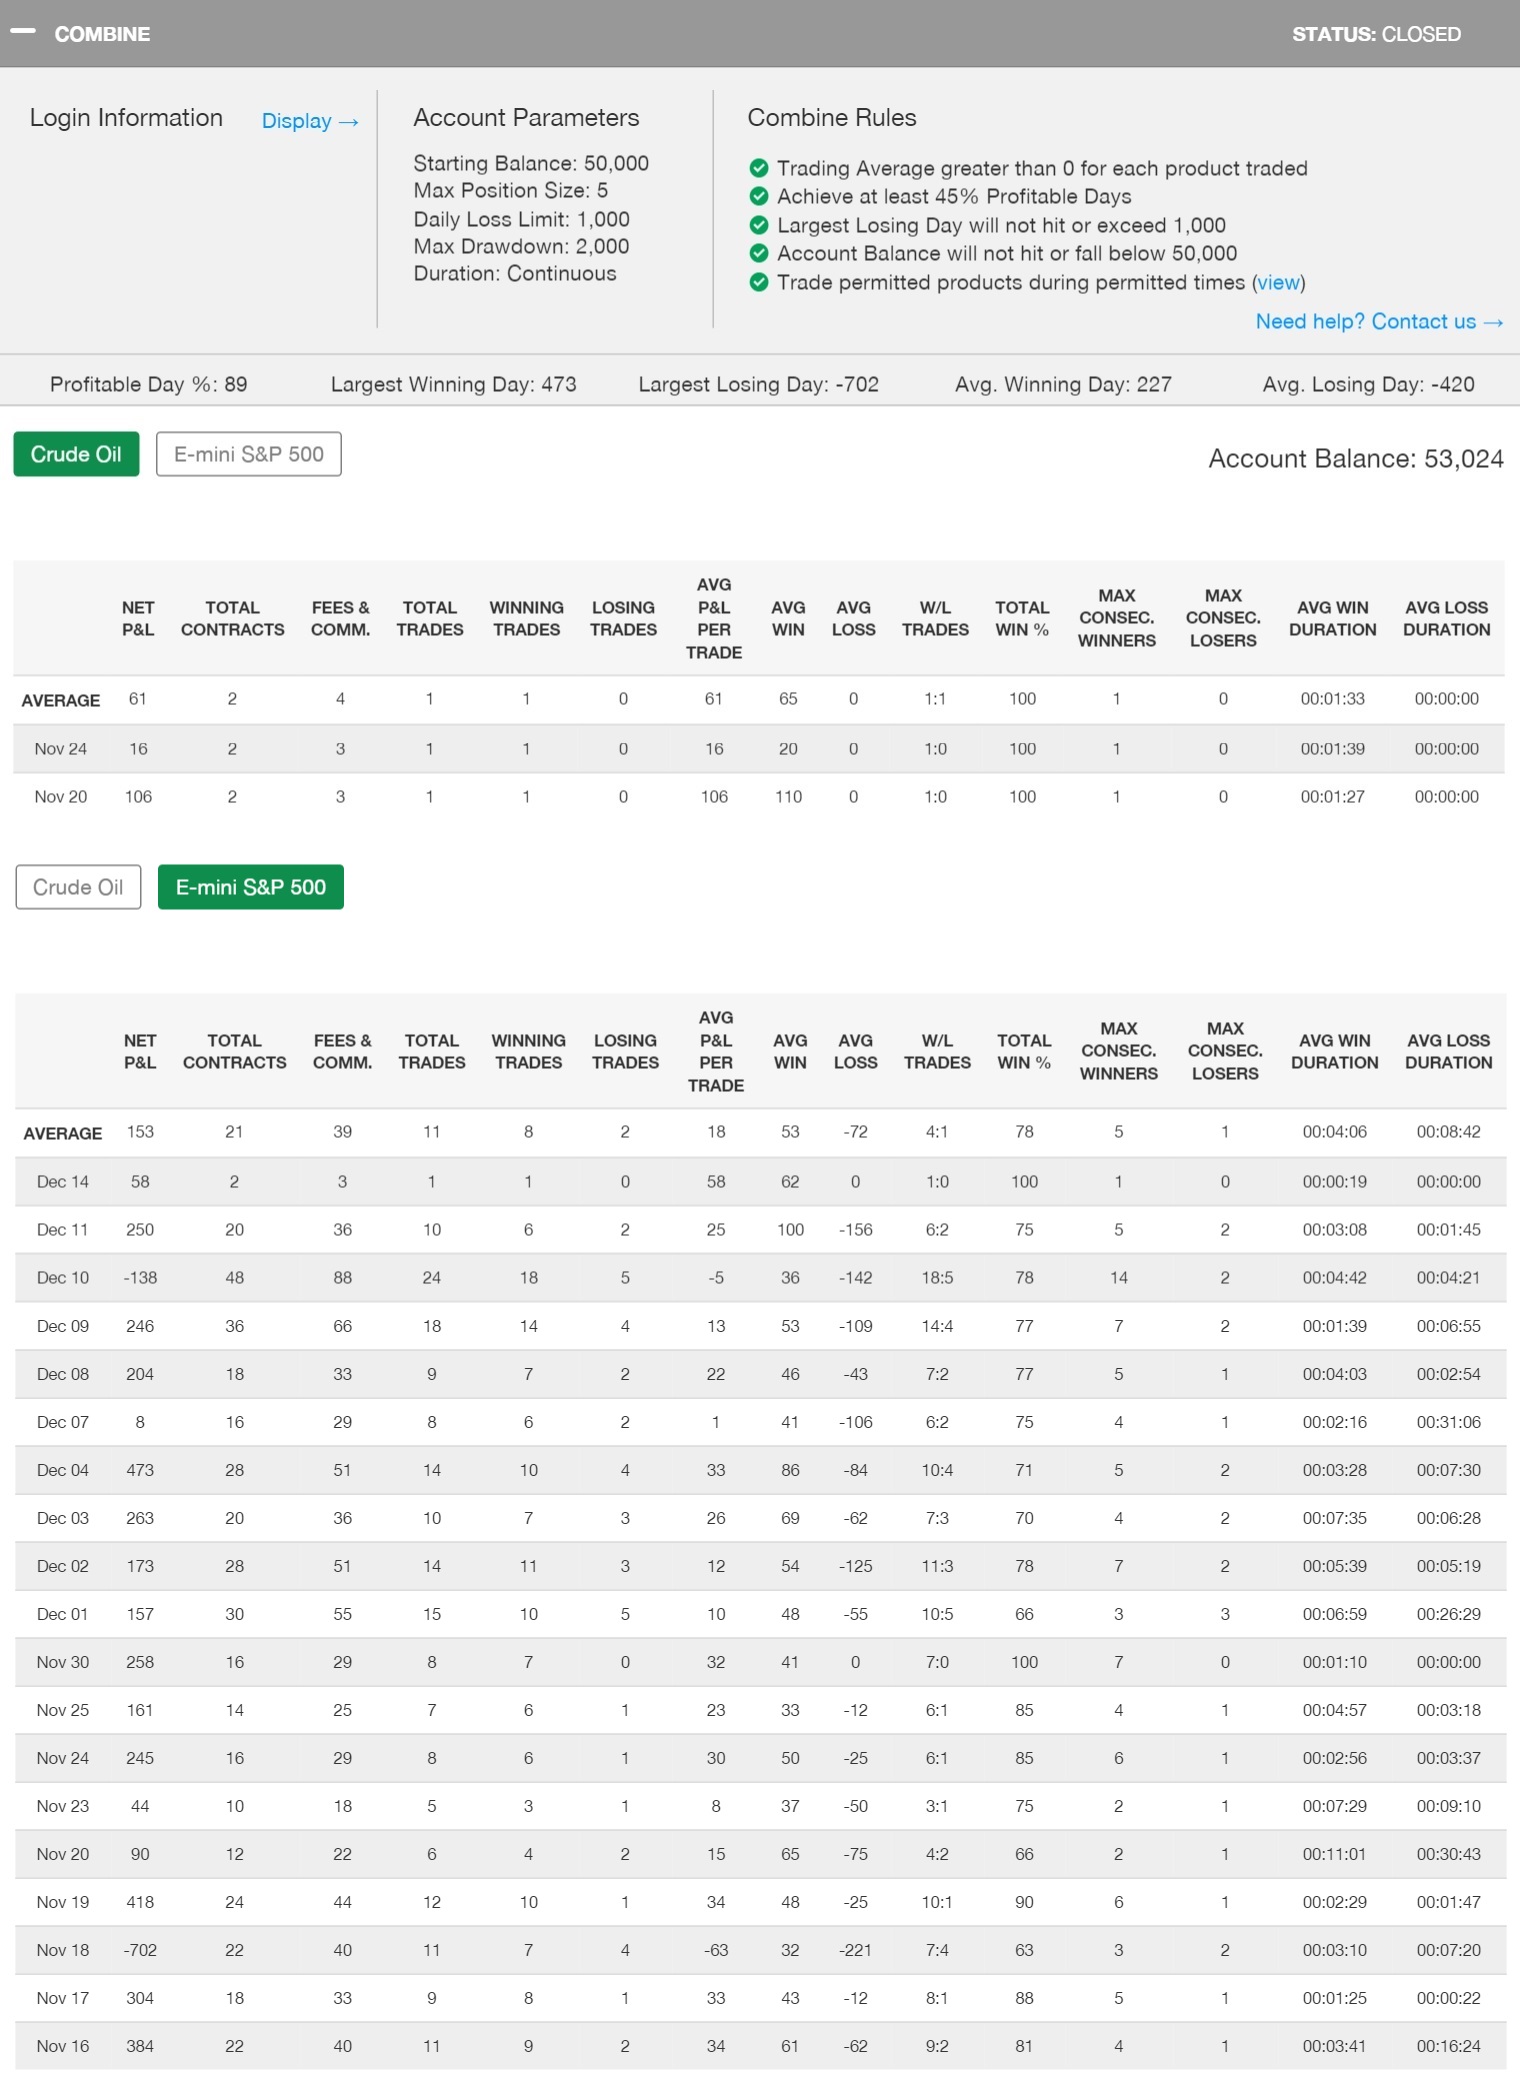
Task: Select the Dec 10 row in E-mini table
Action: 63,1278
